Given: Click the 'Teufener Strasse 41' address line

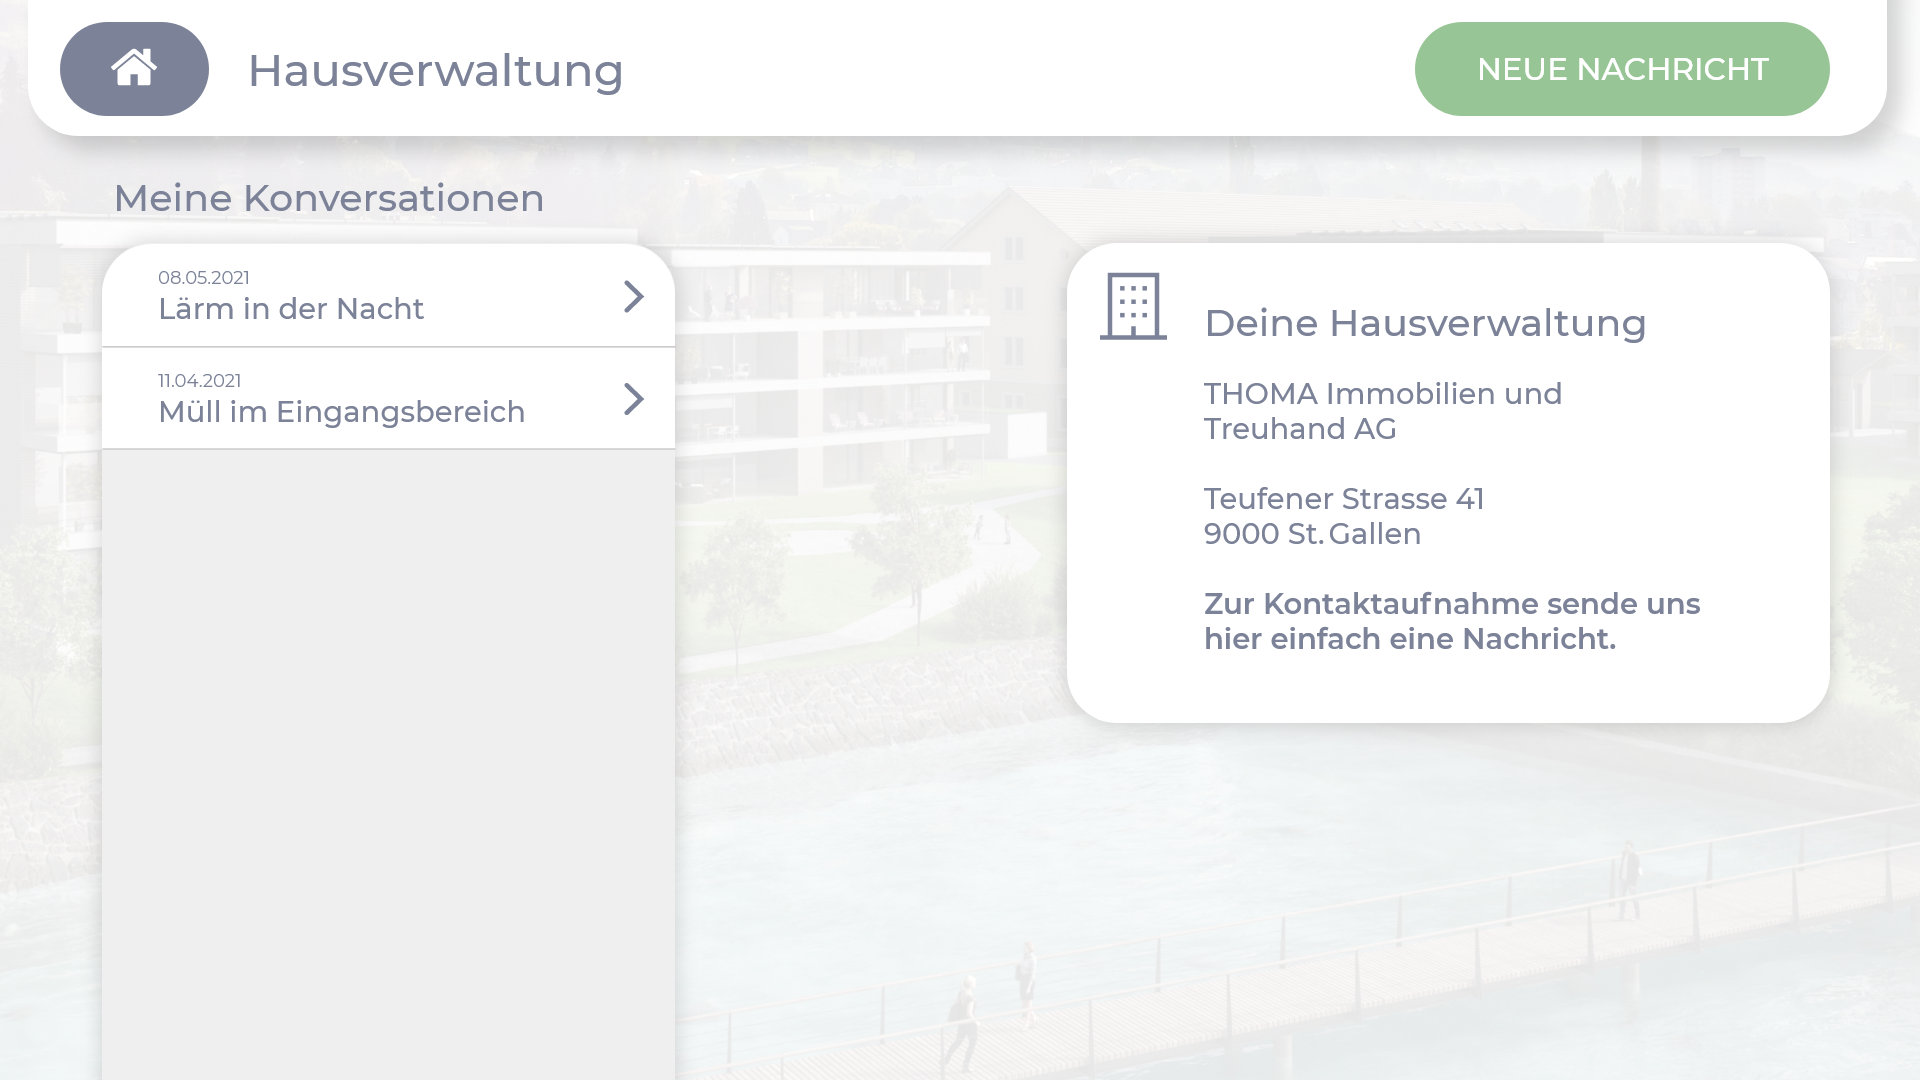Looking at the screenshot, I should (1344, 498).
